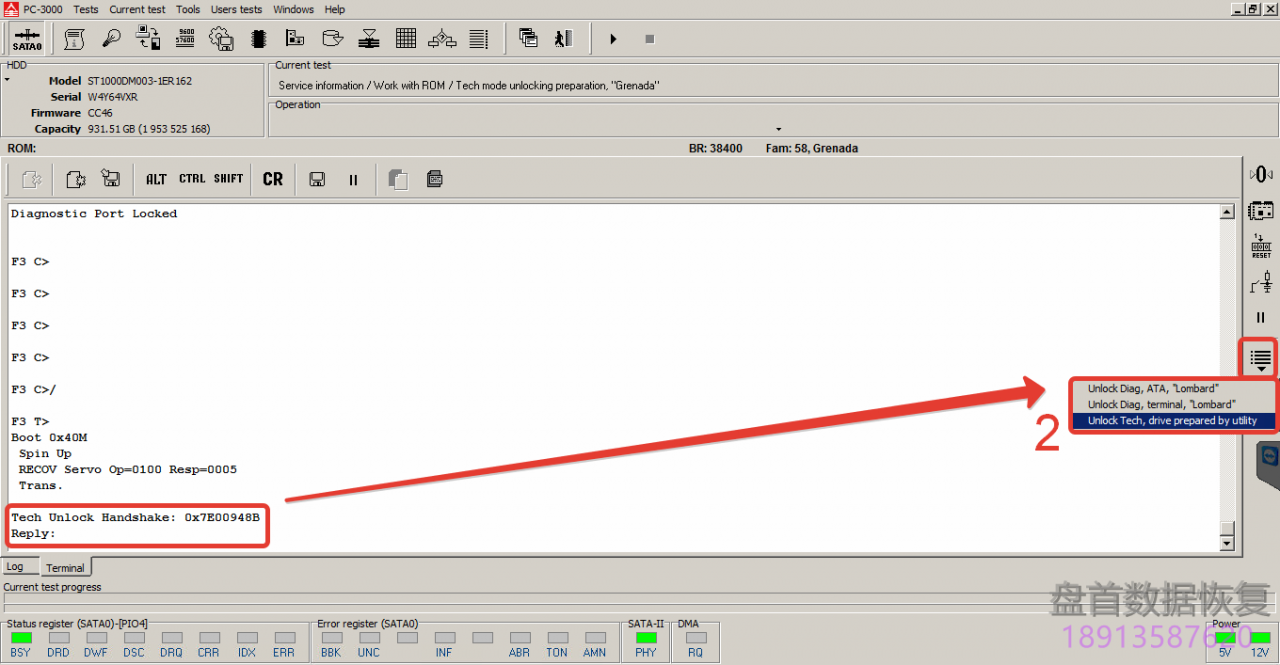The image size is (1280, 665).
Task: Toggle the ALT key modifier
Action: point(156,180)
